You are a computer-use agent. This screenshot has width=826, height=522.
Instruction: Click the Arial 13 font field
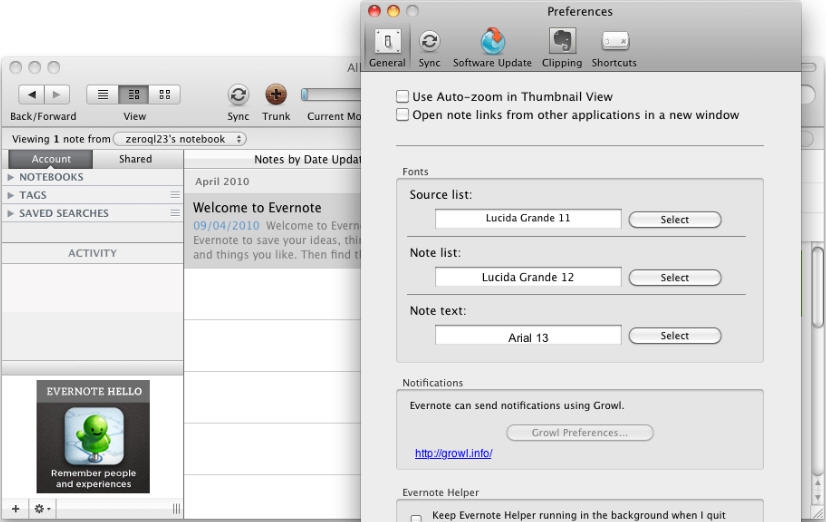pyautogui.click(x=528, y=336)
